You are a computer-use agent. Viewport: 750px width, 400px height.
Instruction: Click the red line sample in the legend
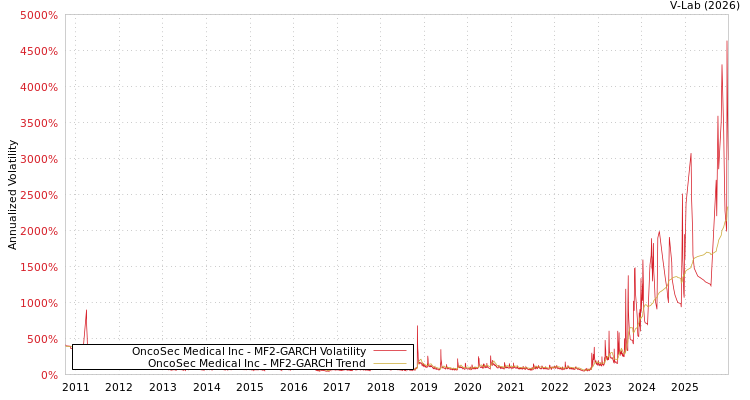point(389,351)
